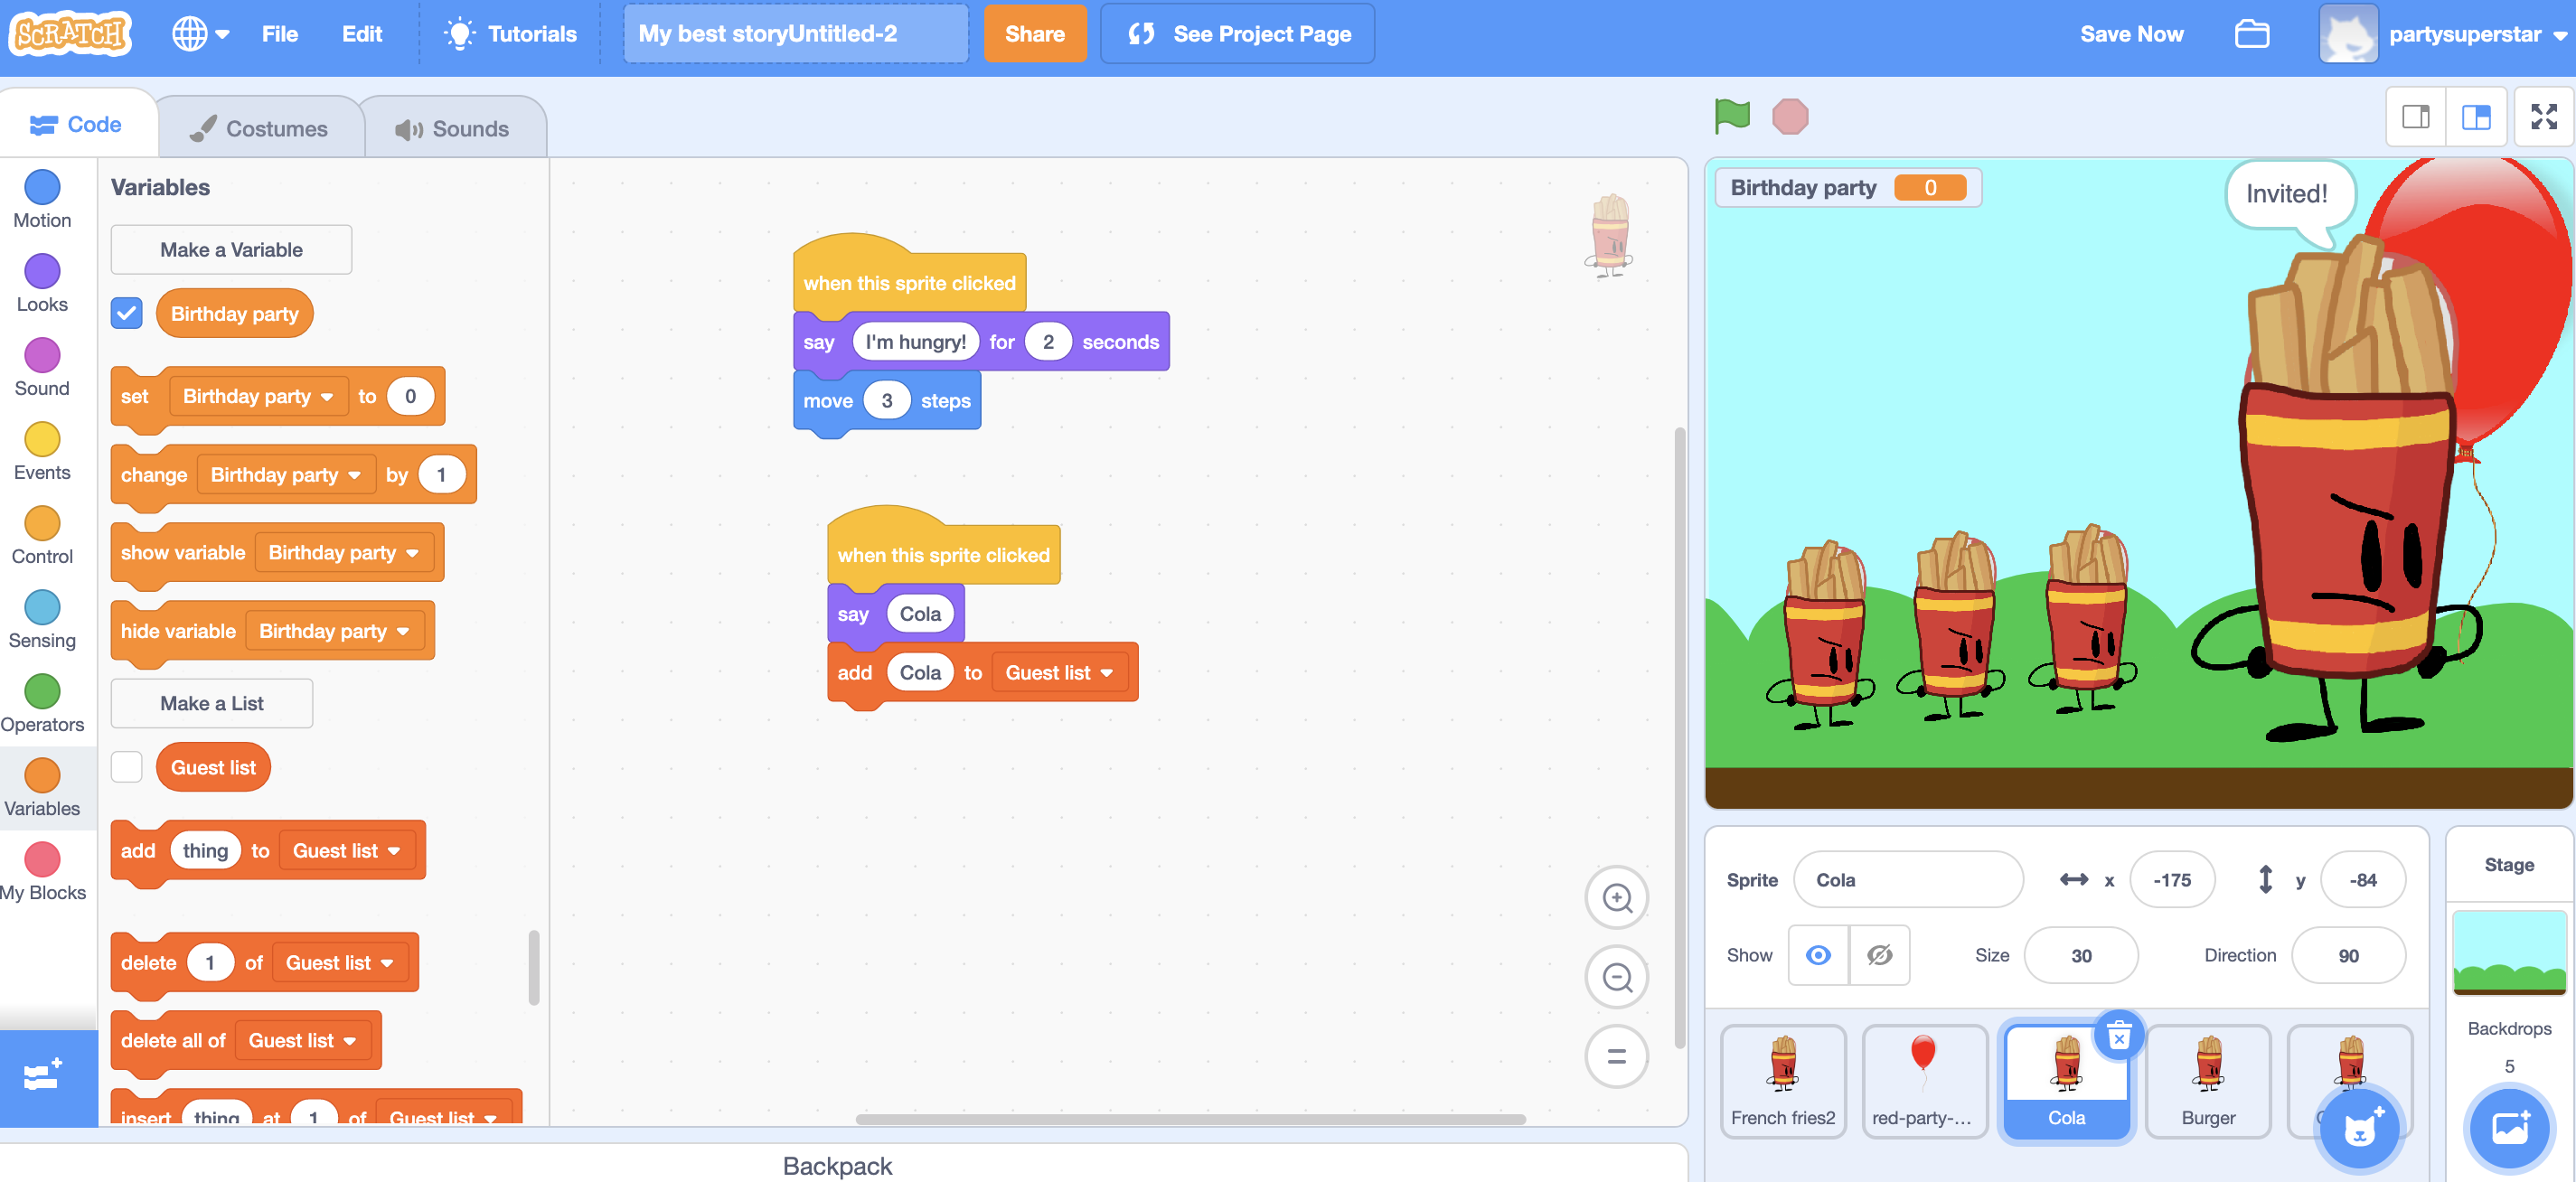
Task: Open the File menu
Action: (x=279, y=34)
